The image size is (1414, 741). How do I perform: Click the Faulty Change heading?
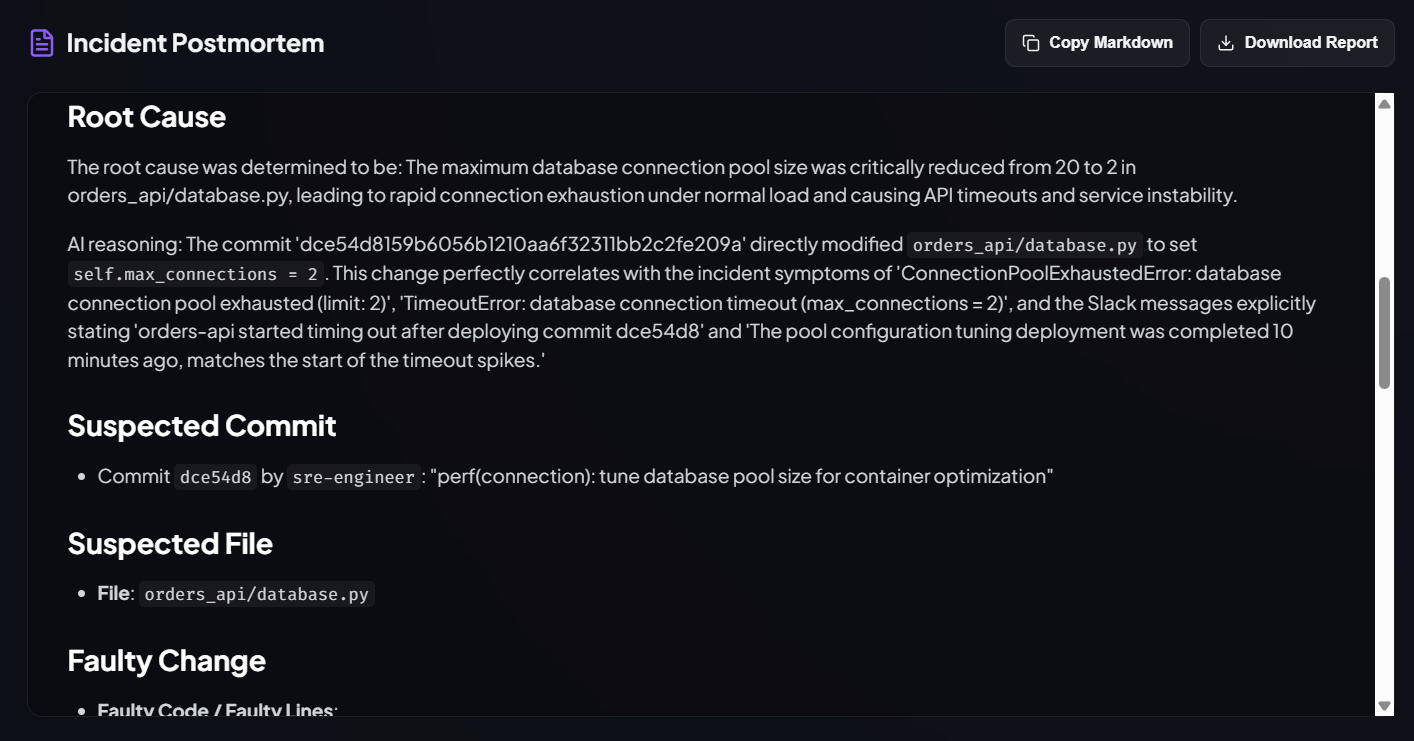click(x=167, y=661)
